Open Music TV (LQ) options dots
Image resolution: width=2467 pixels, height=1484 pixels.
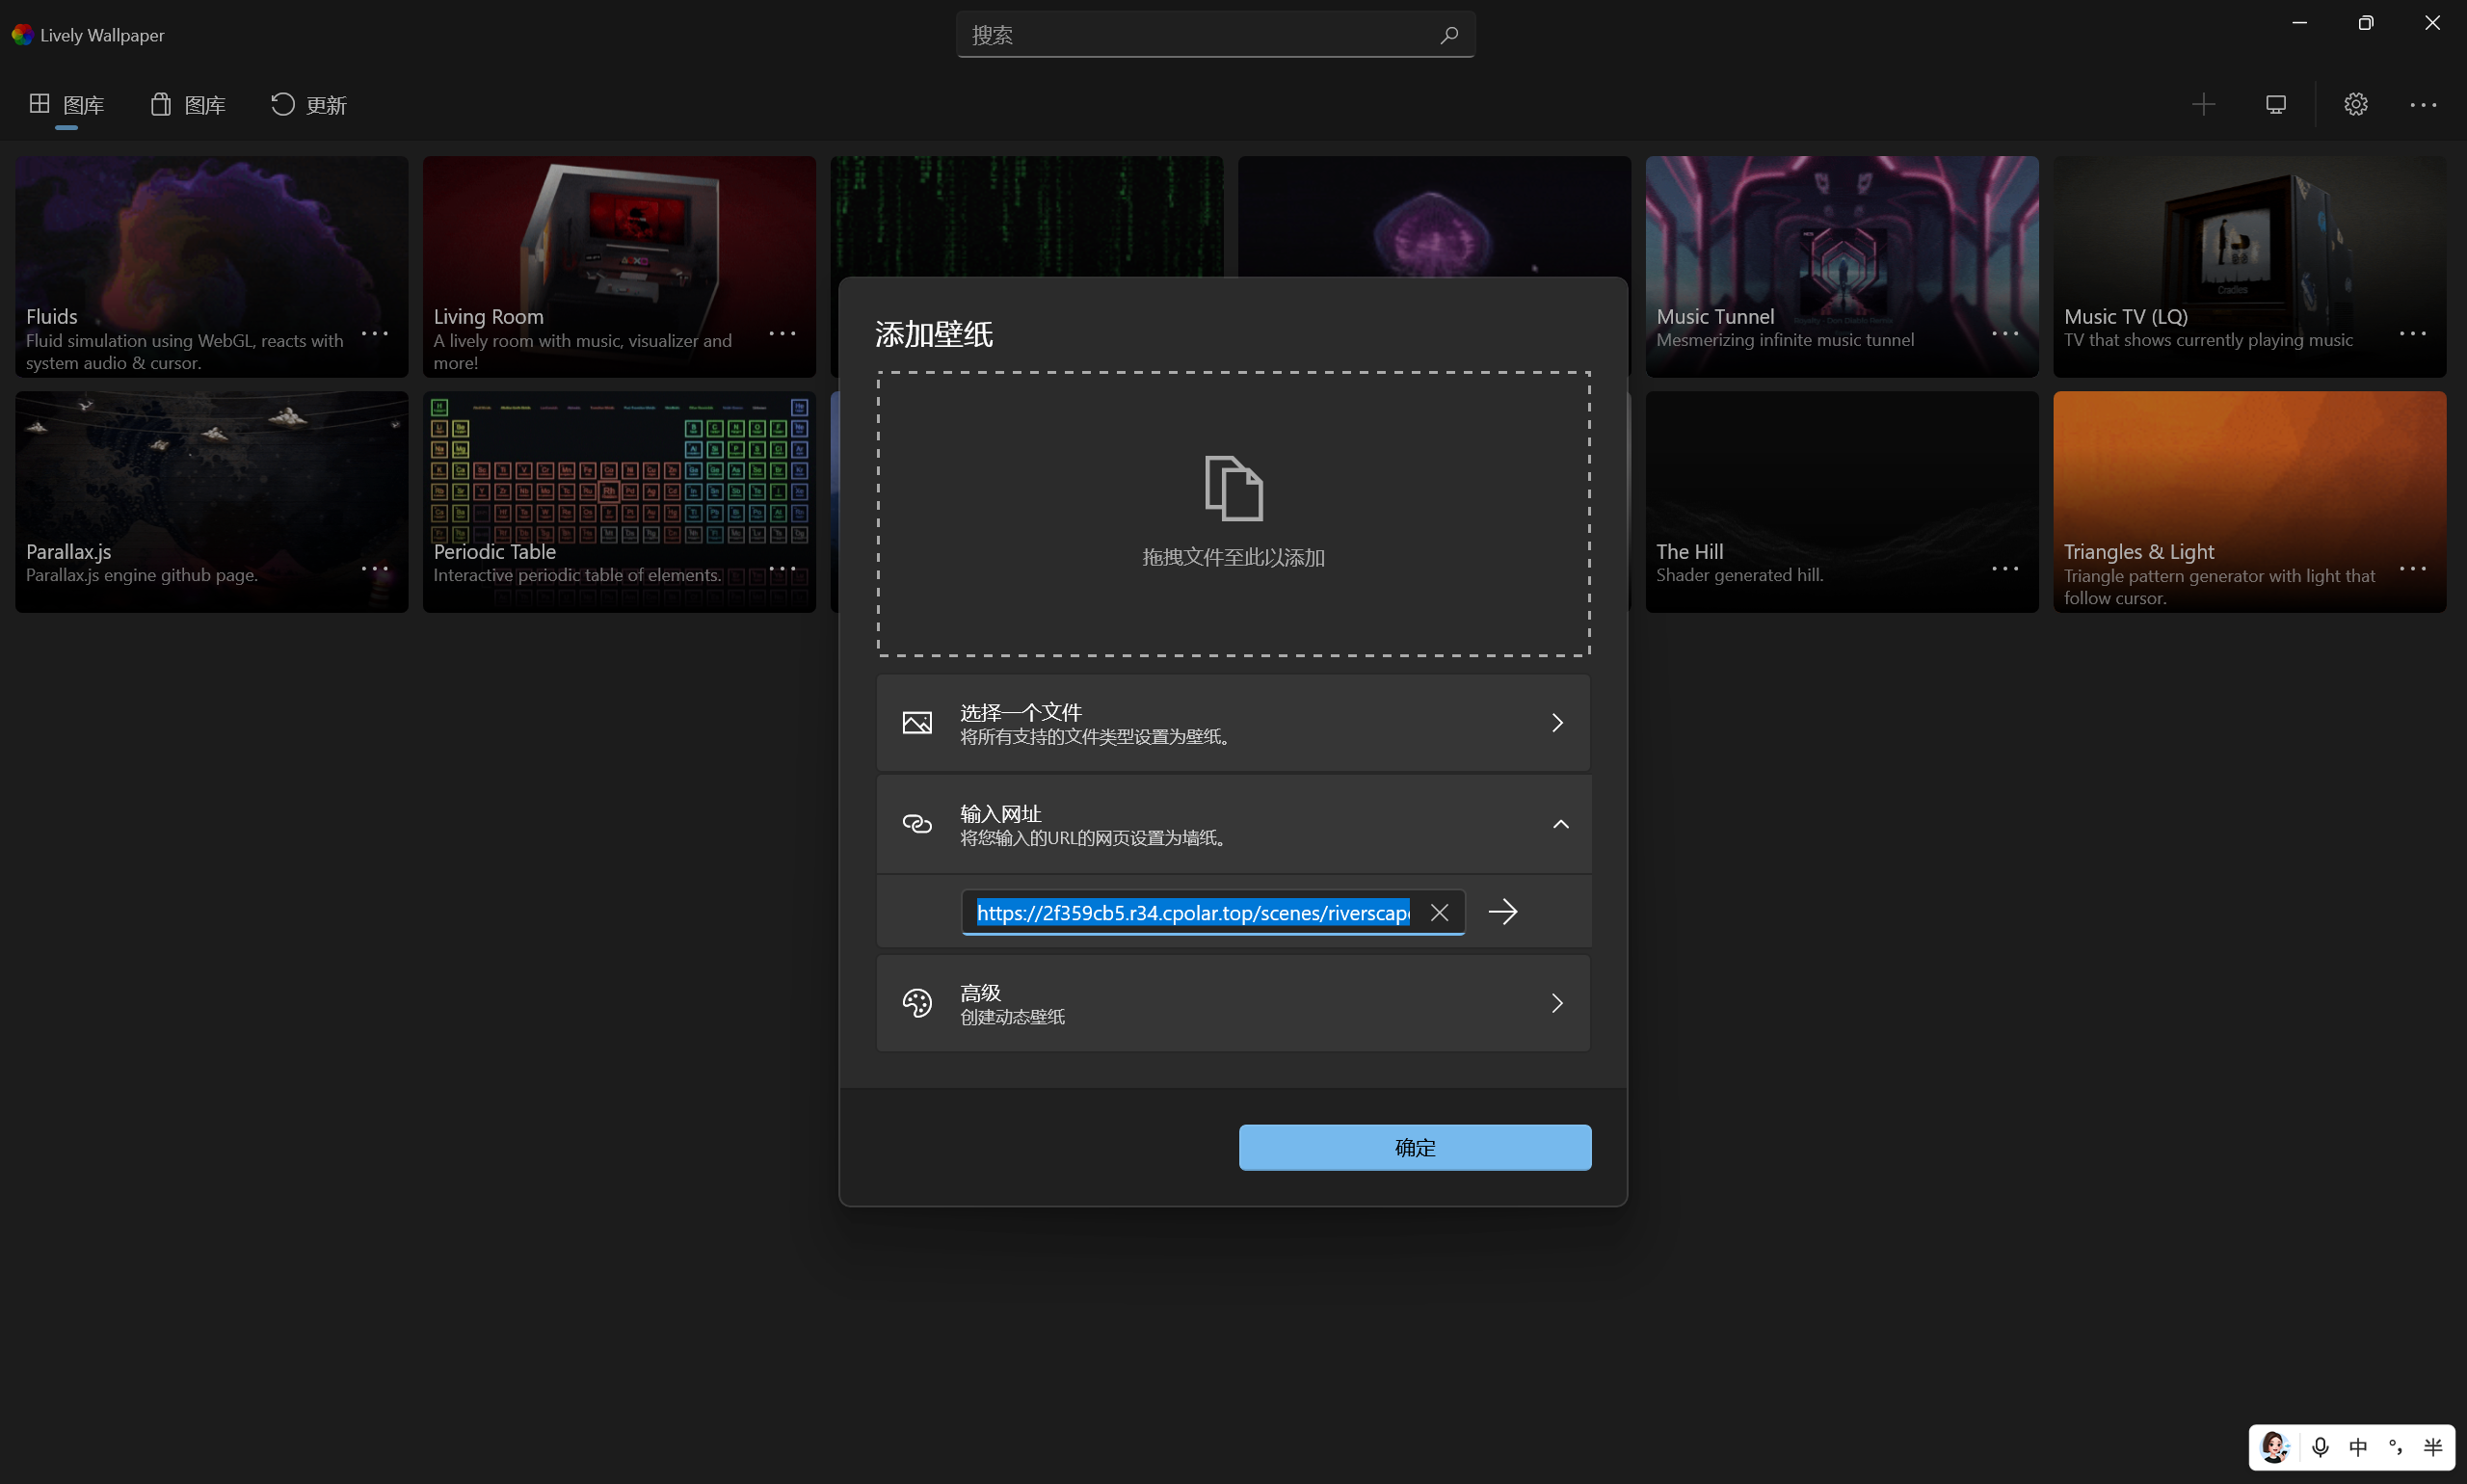click(2413, 333)
